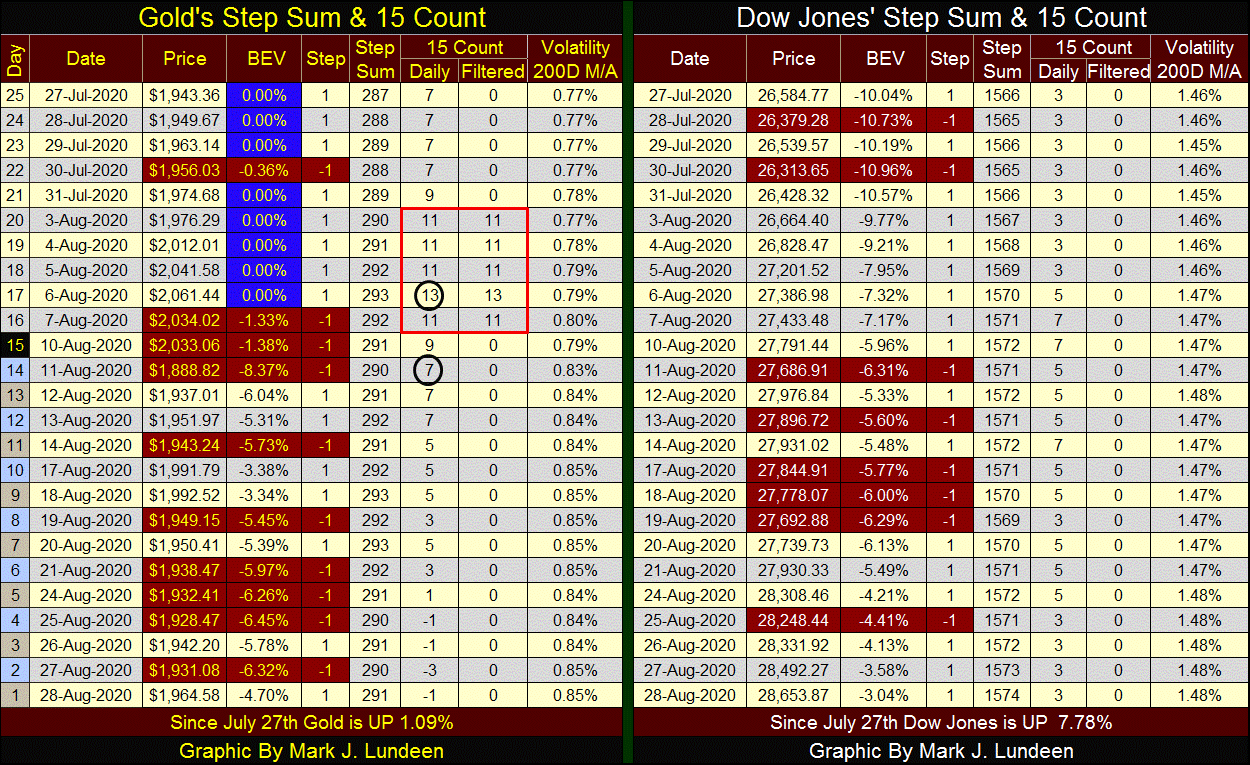Image resolution: width=1250 pixels, height=765 pixels.
Task: Click Gold BEV value -8.37%
Action: coord(265,371)
